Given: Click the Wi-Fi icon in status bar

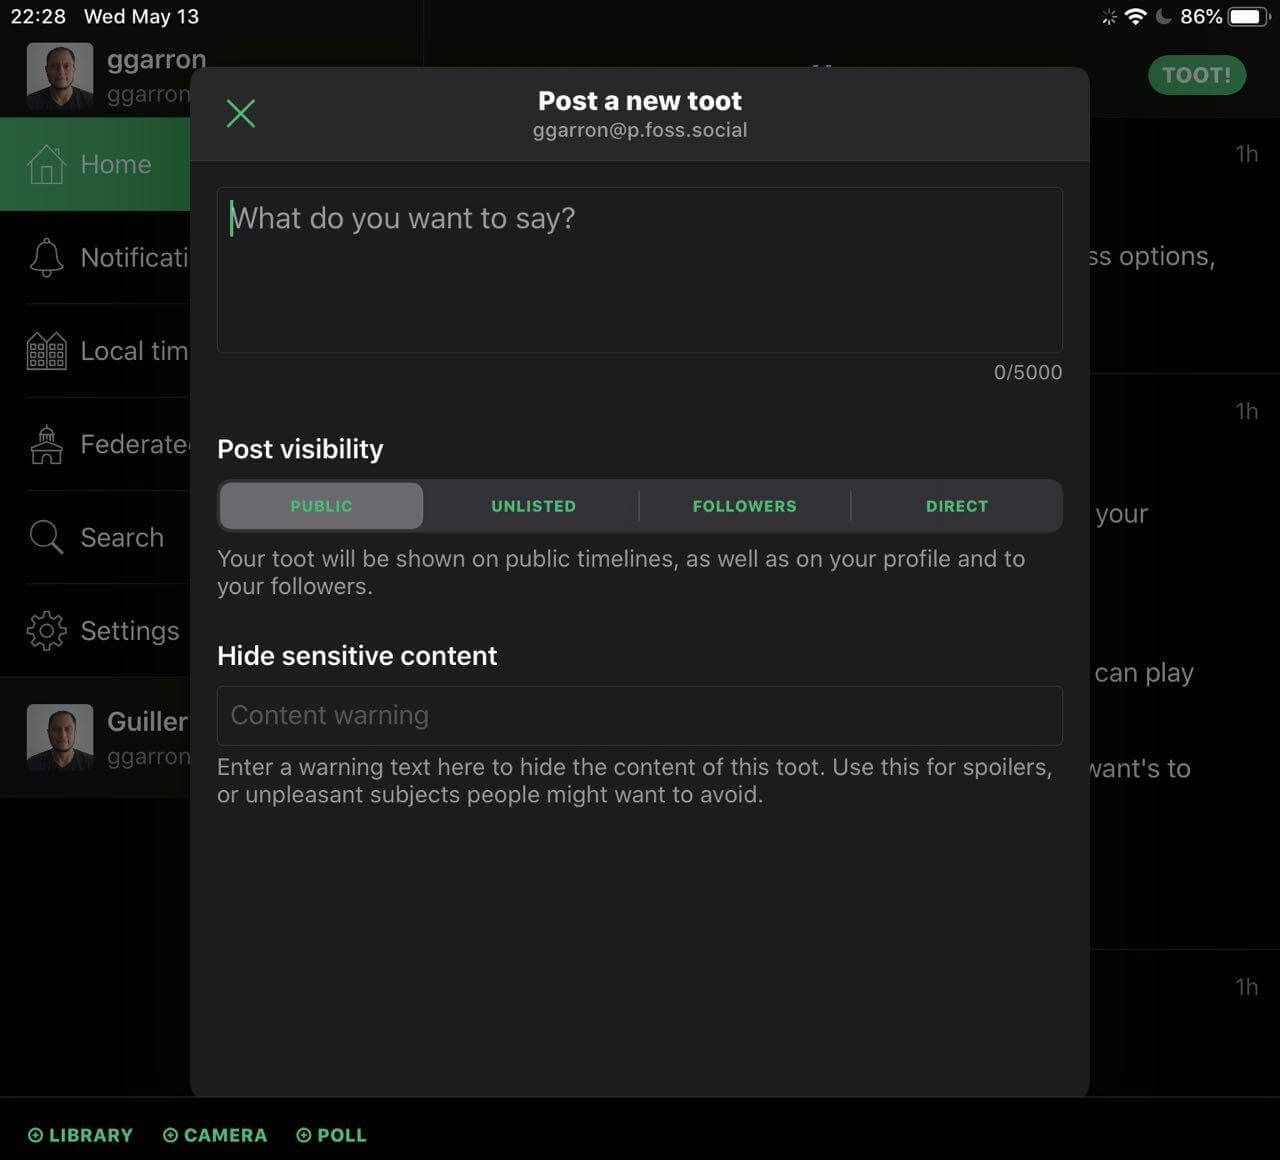Looking at the screenshot, I should [1135, 16].
